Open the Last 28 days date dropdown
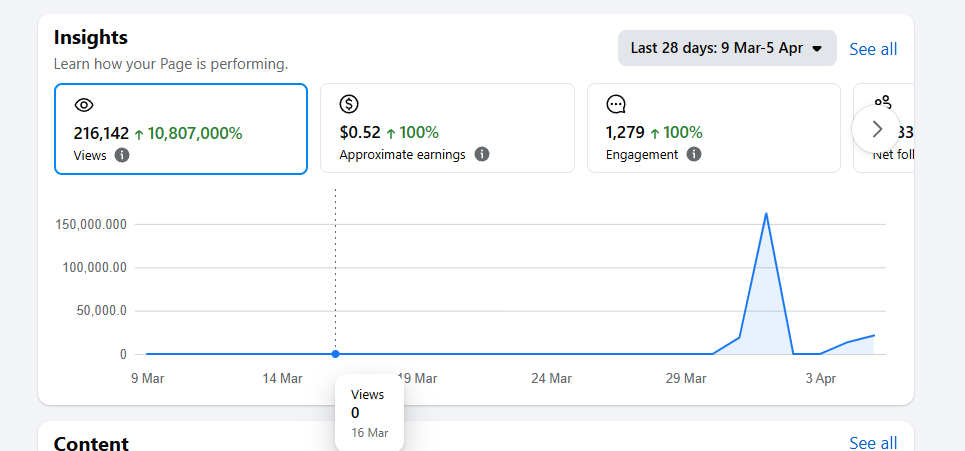 coord(726,48)
